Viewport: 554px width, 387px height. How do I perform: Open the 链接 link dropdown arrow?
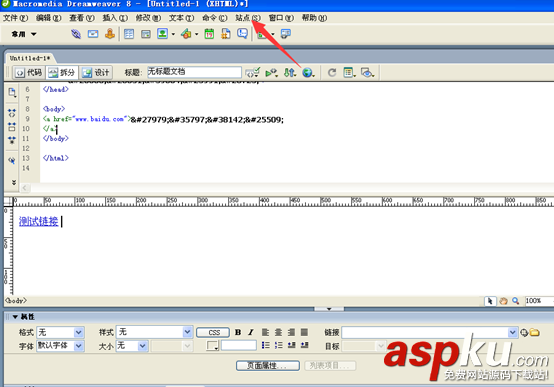coord(513,333)
